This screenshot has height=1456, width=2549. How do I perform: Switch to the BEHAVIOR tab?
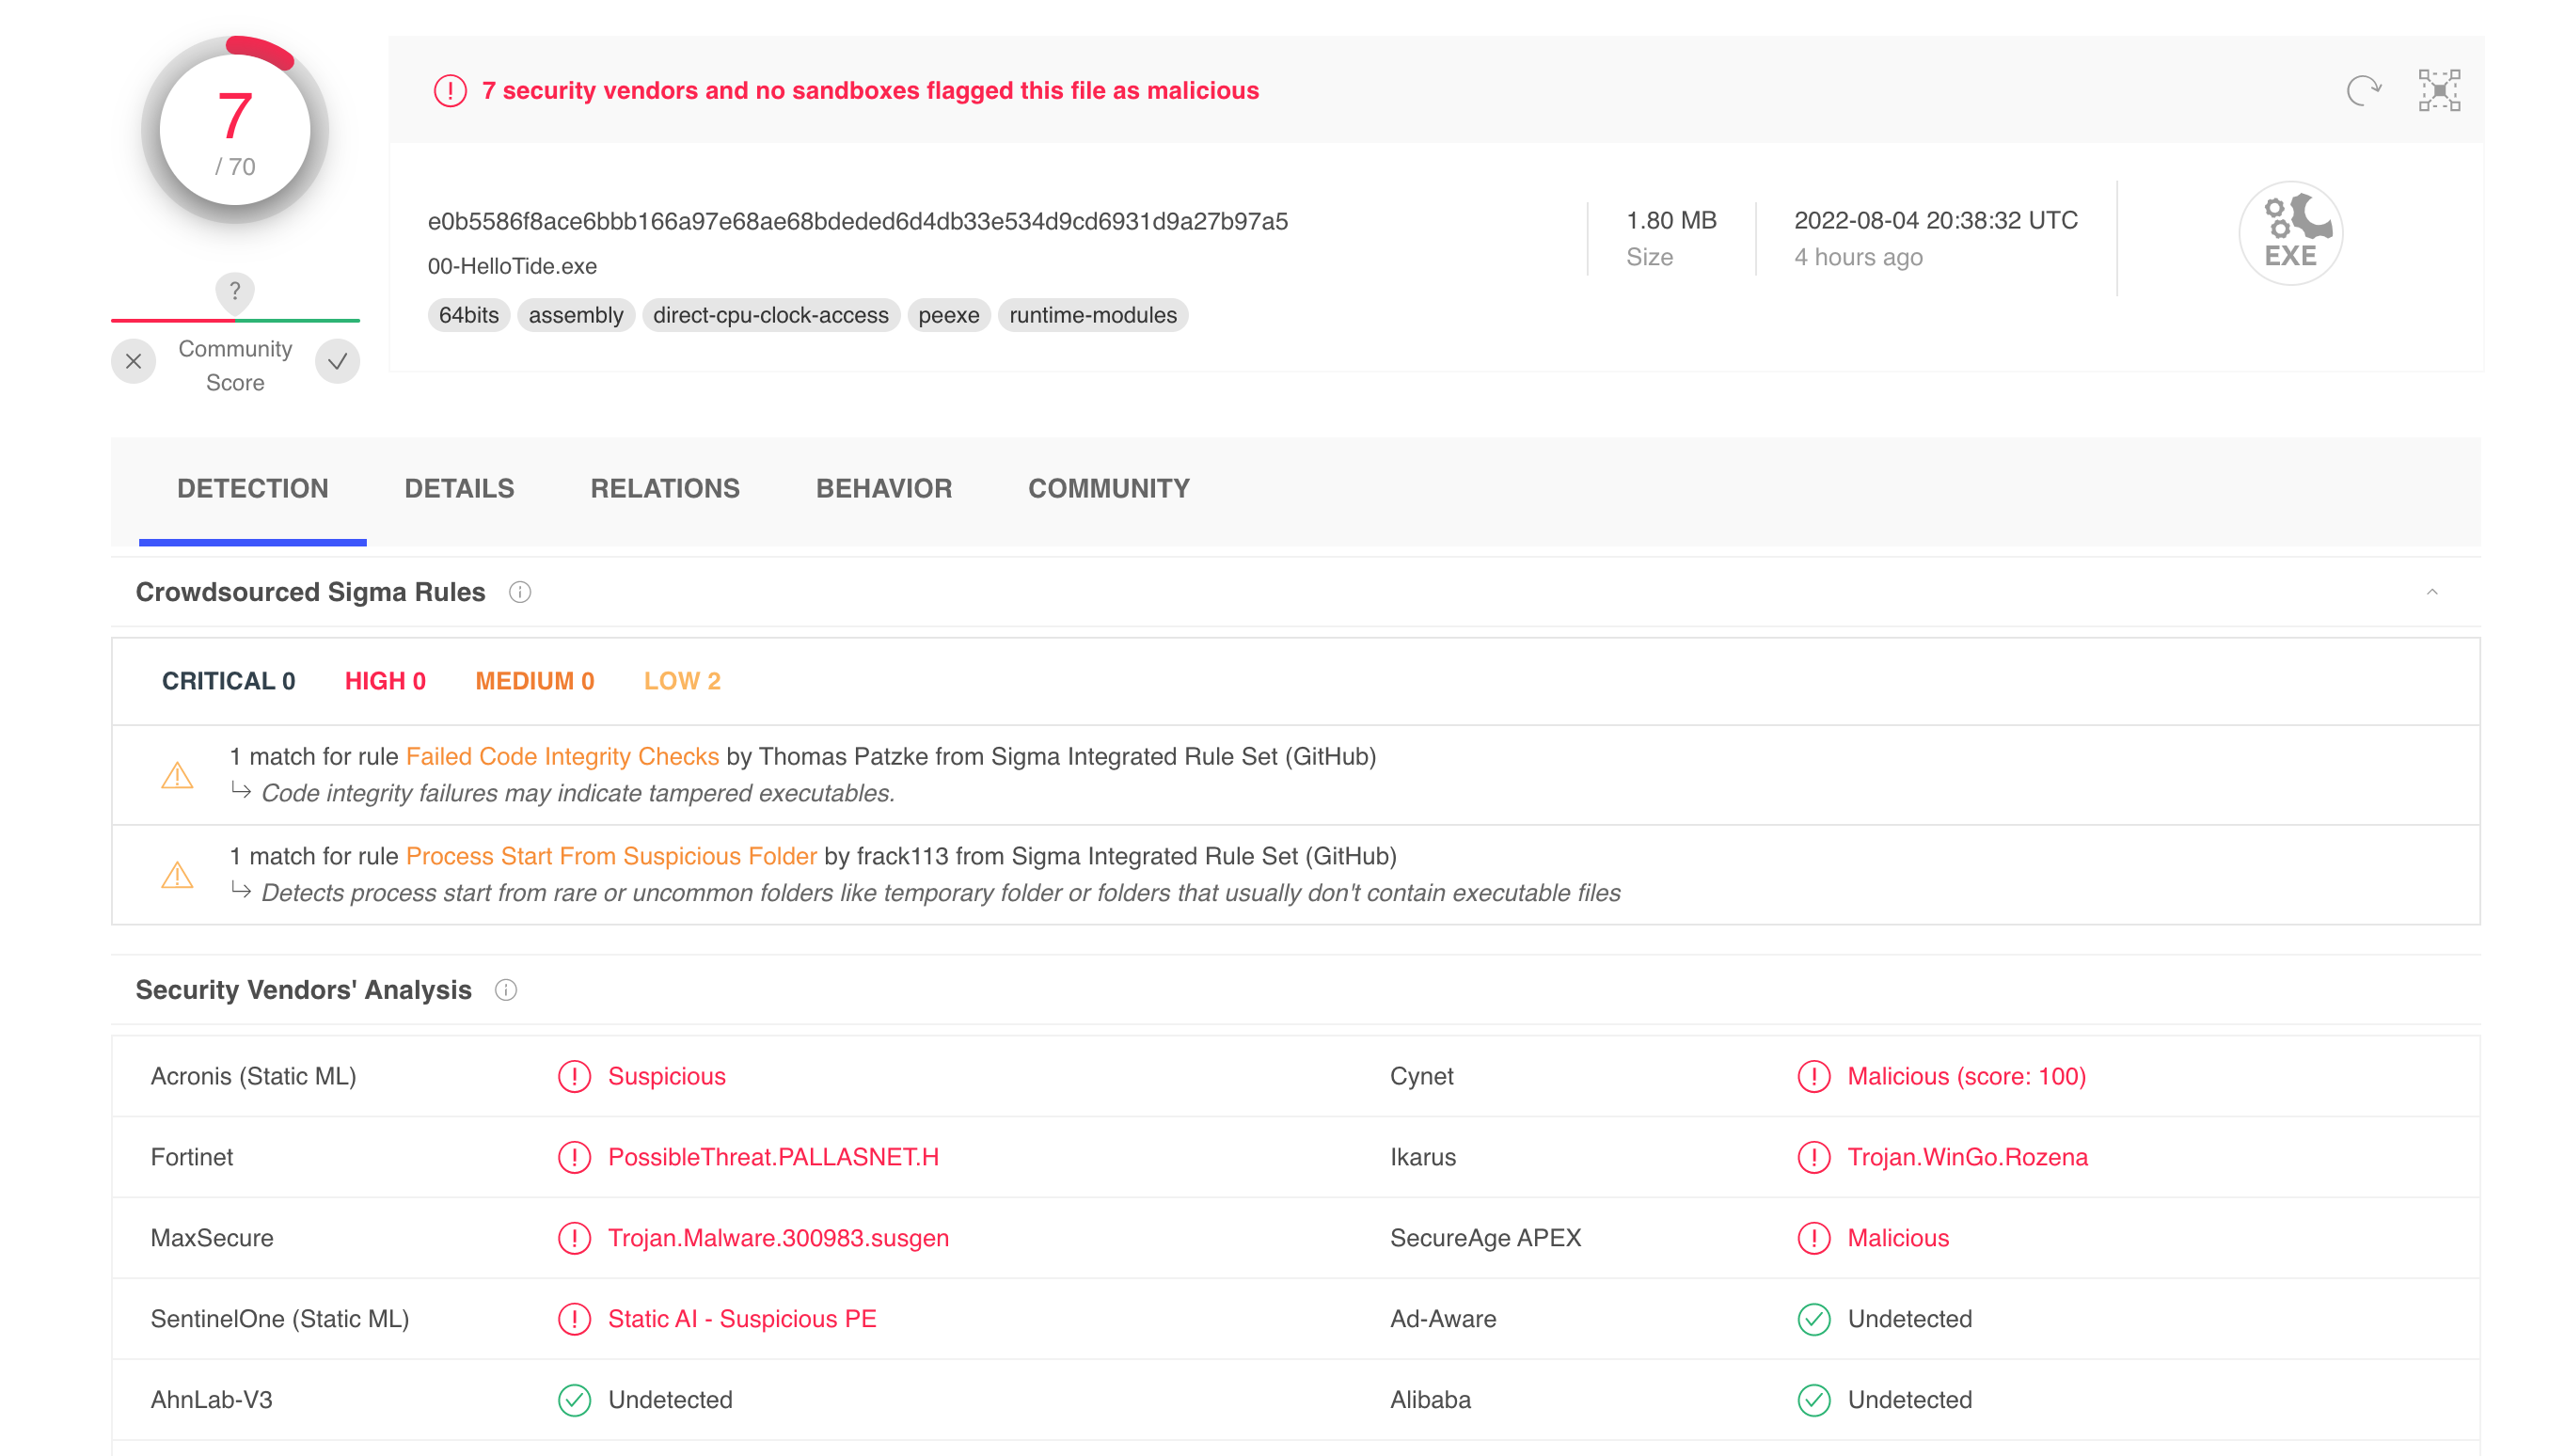[883, 488]
